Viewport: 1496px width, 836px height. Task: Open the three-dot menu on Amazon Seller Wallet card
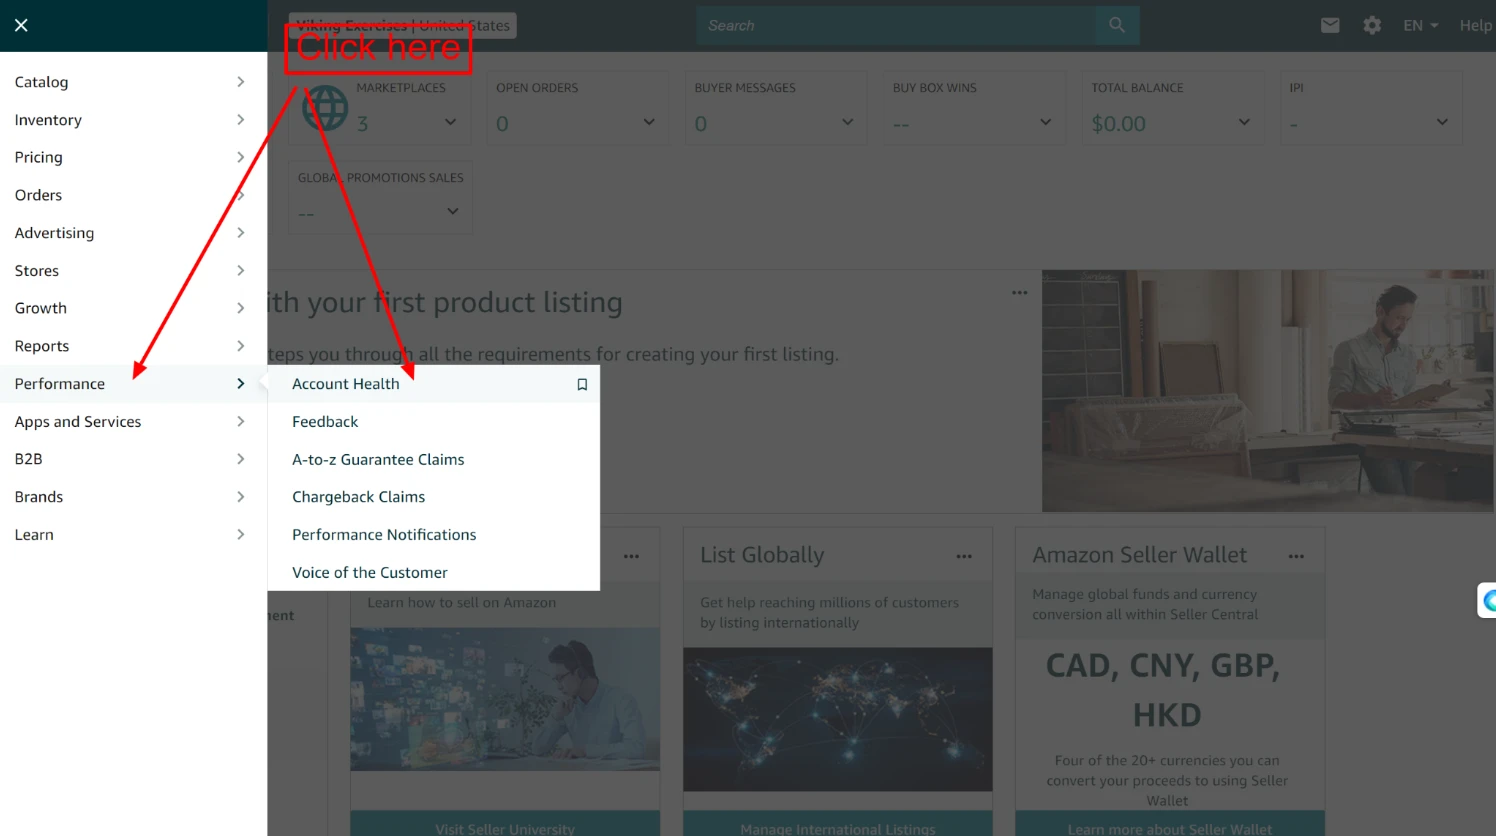[1296, 556]
